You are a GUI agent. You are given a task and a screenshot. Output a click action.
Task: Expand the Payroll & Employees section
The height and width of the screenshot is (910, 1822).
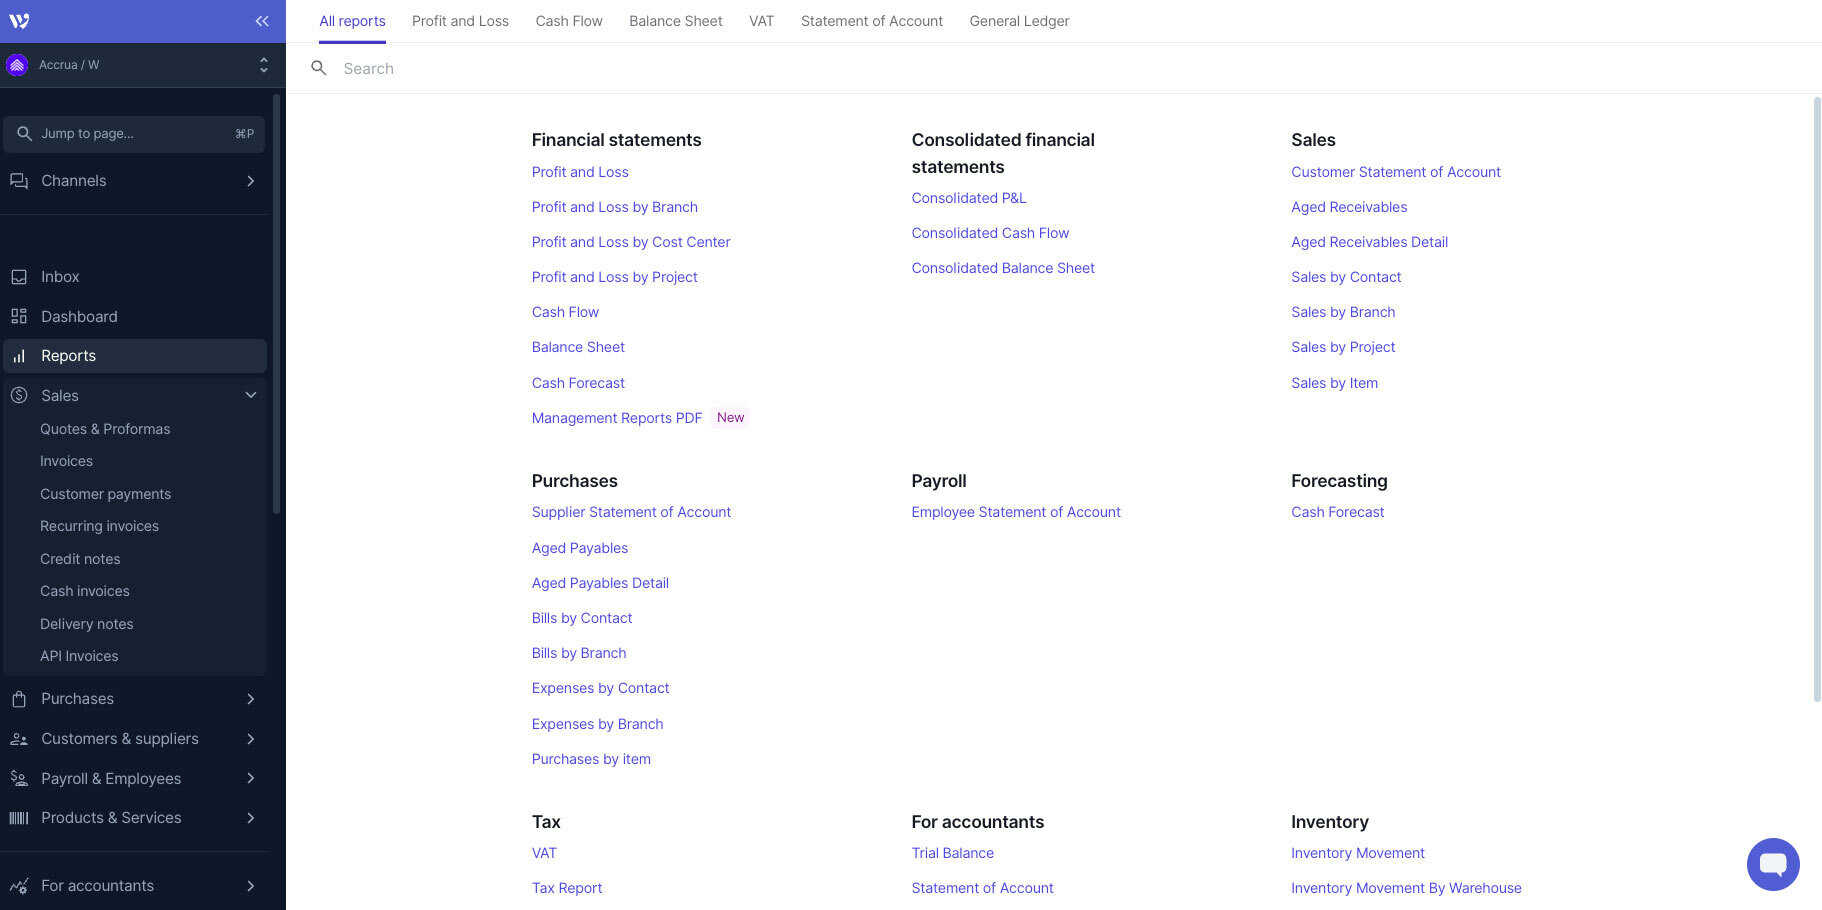click(251, 779)
